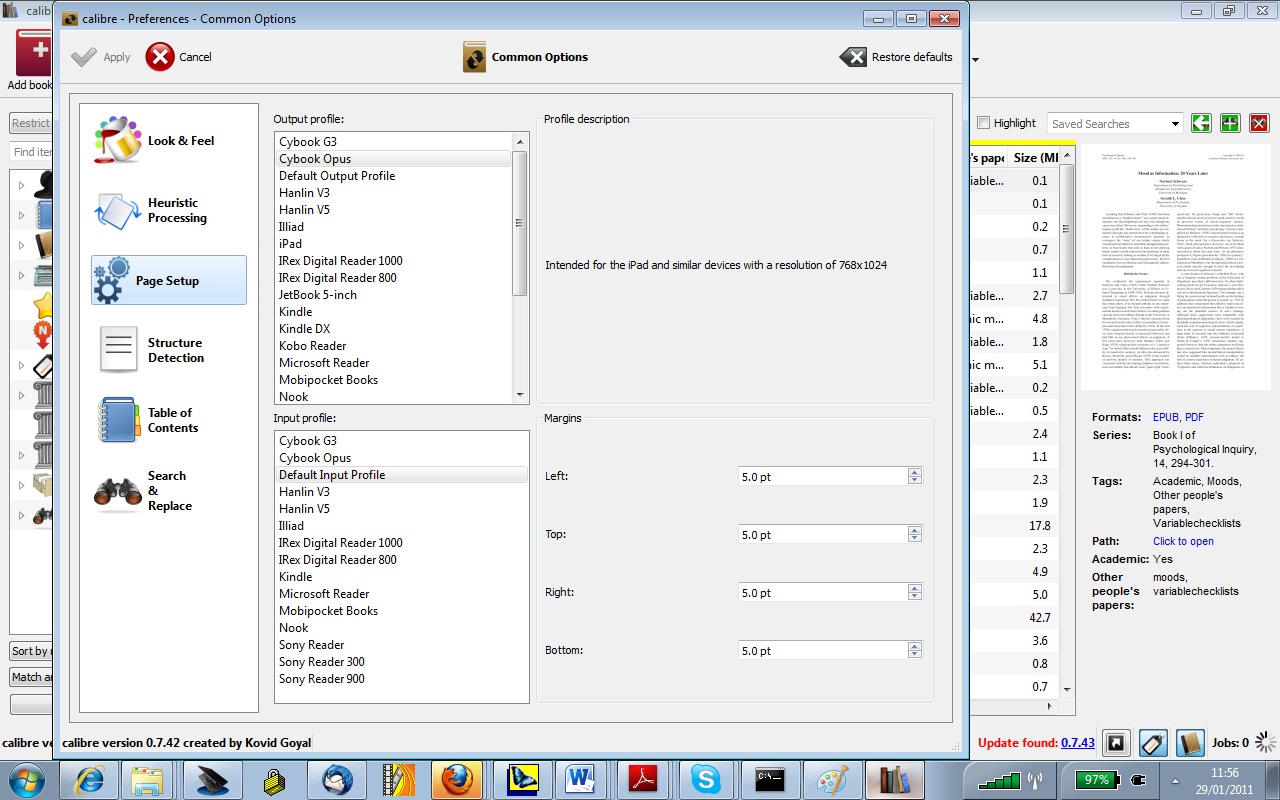Open Skype from the taskbar
The image size is (1280, 800).
coord(705,779)
